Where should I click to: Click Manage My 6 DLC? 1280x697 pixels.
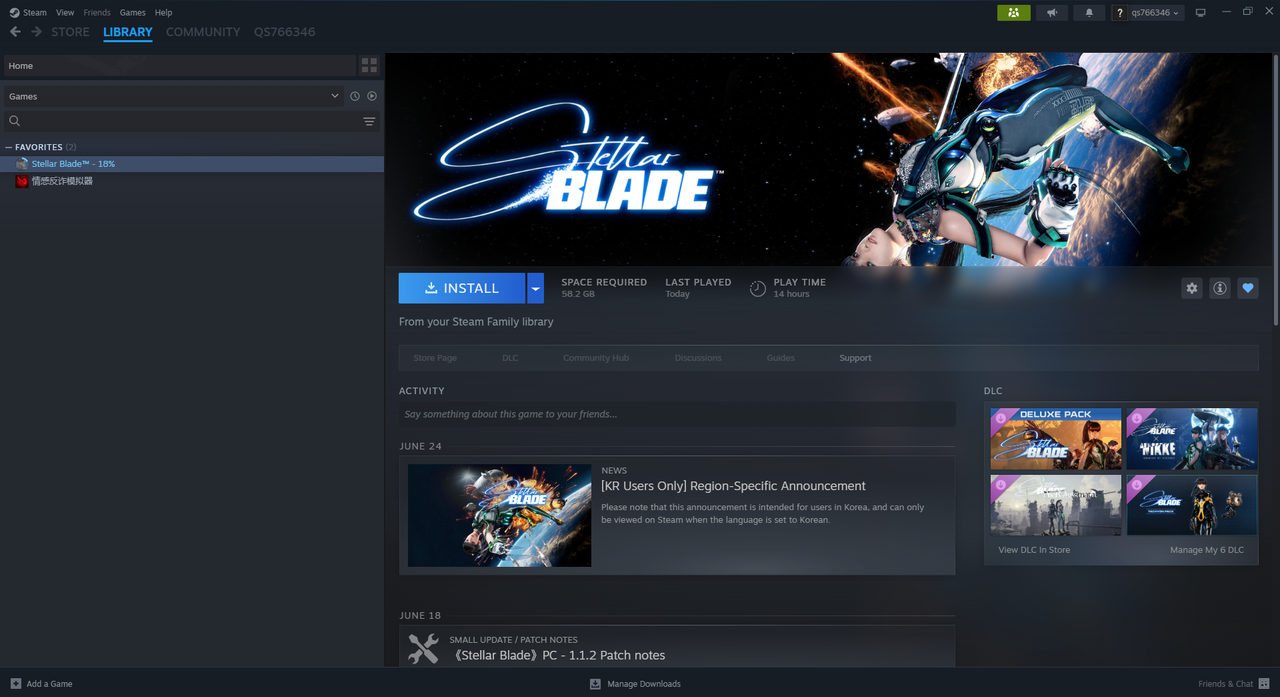tap(1207, 550)
